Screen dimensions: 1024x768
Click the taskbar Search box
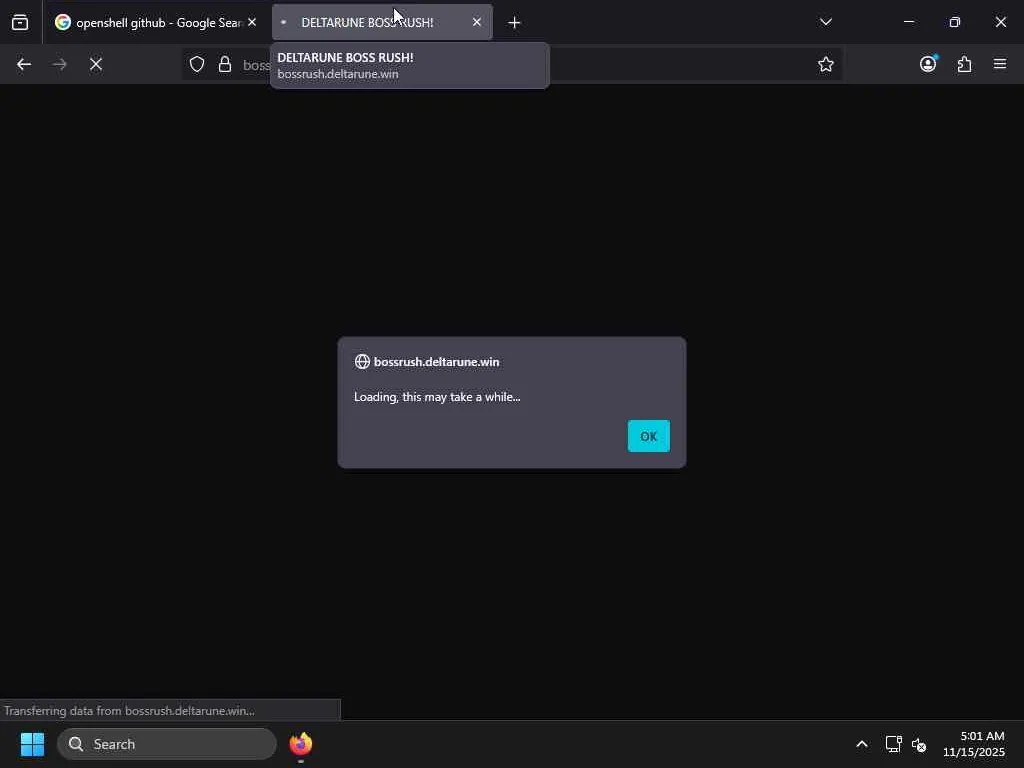click(x=167, y=744)
